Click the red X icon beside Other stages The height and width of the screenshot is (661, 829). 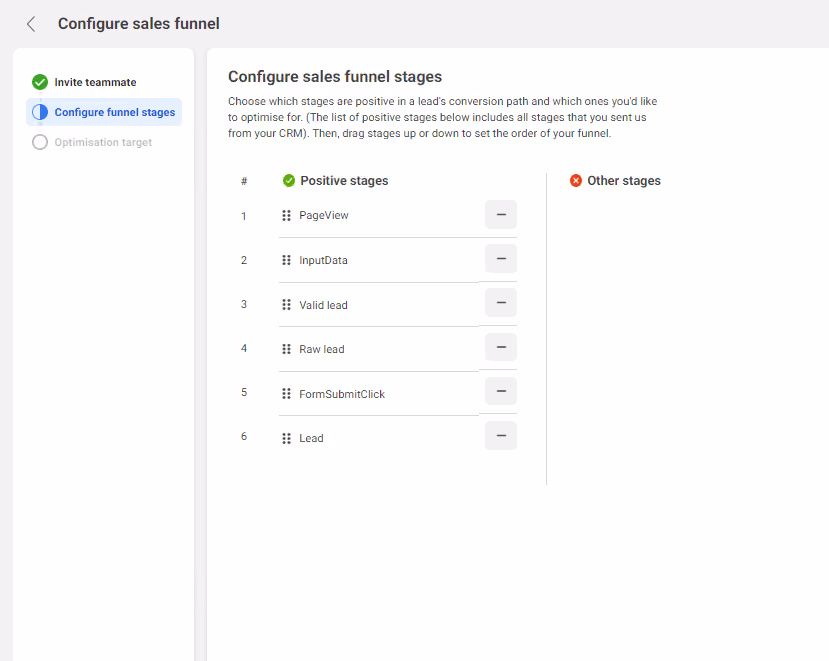(576, 181)
